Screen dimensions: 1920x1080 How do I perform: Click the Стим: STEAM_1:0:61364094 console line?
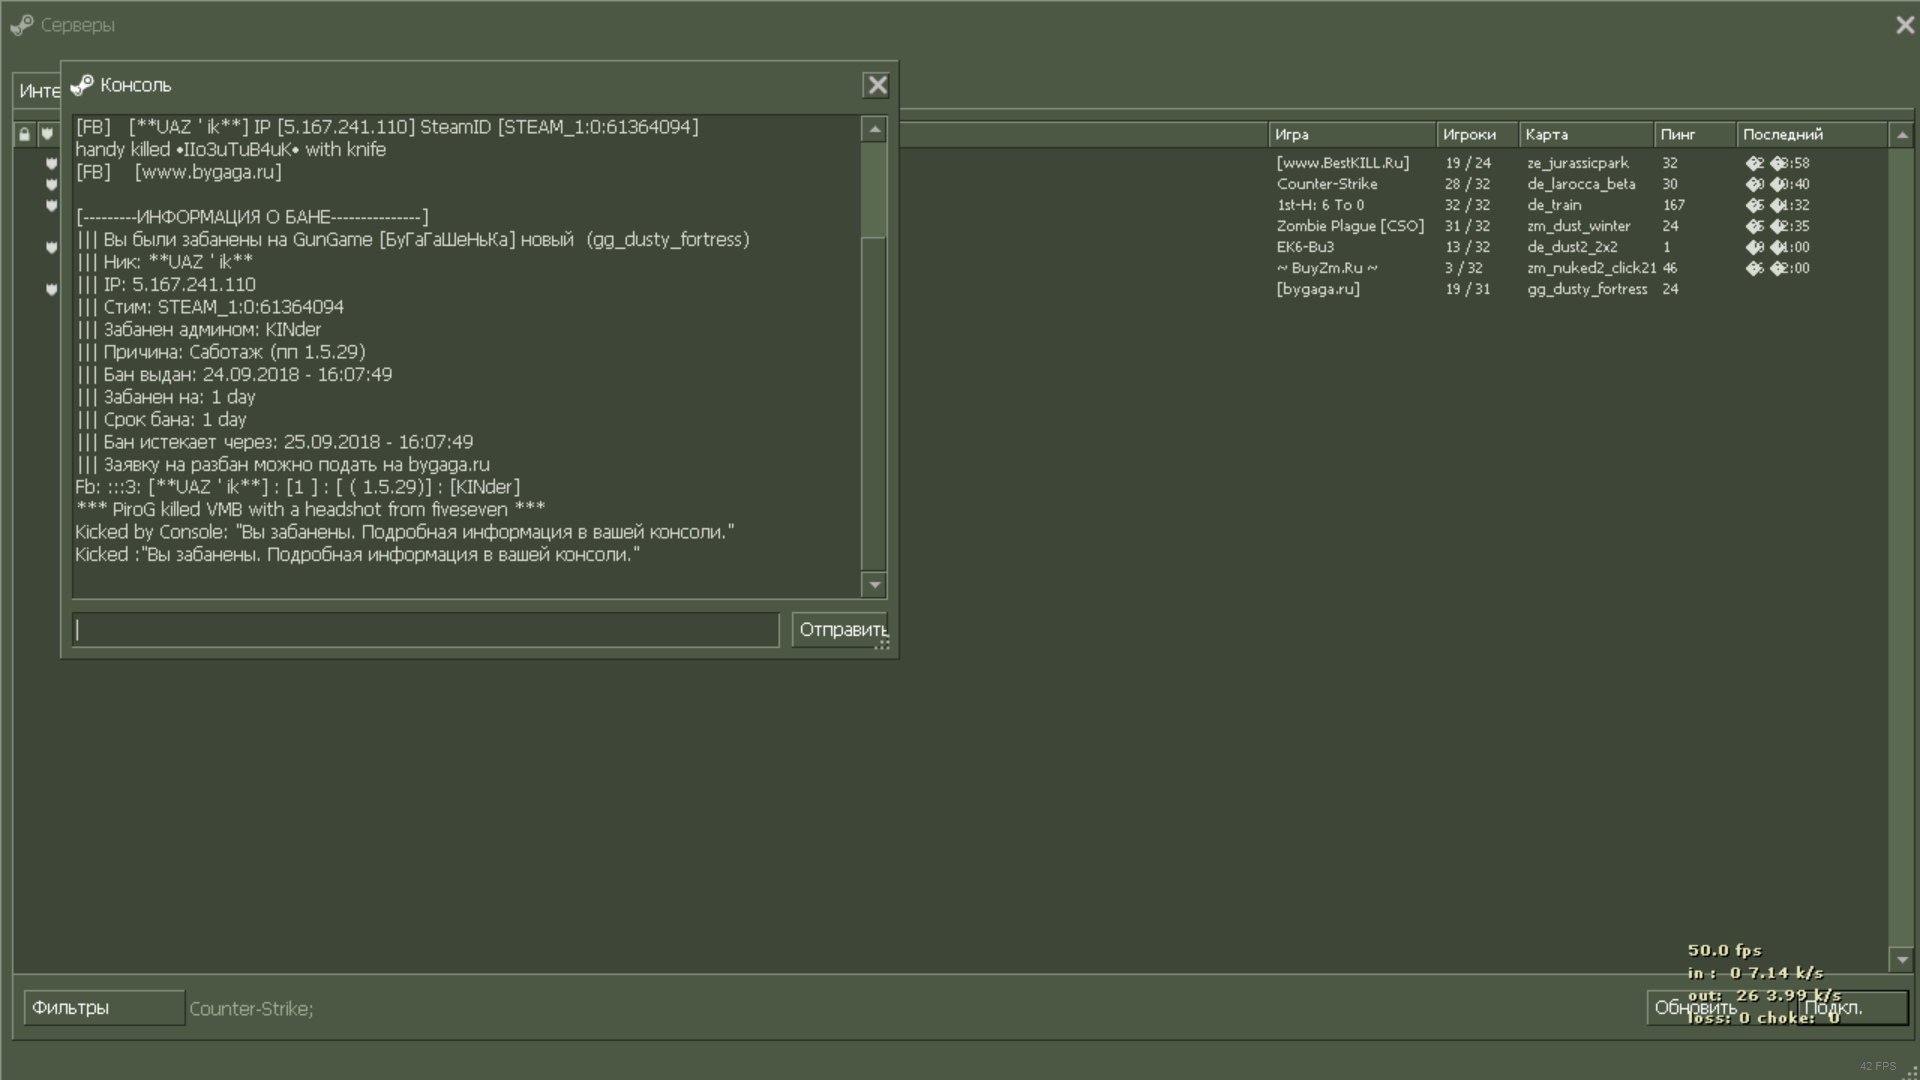pos(210,307)
